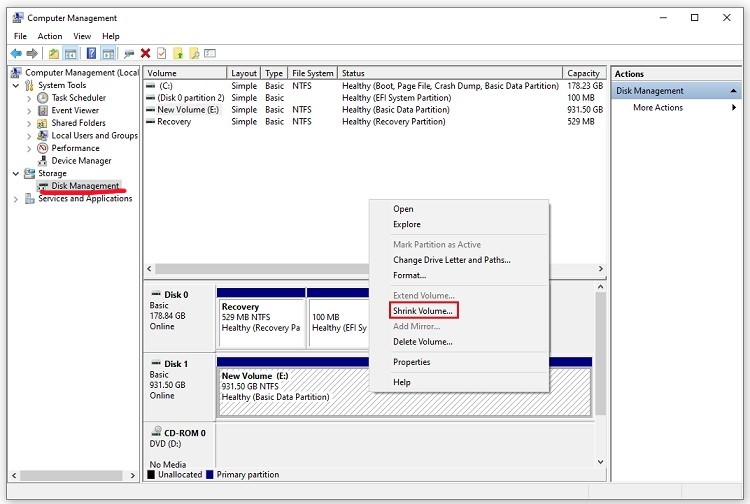750x504 pixels.
Task: Sort by the Type column header
Action: point(274,73)
